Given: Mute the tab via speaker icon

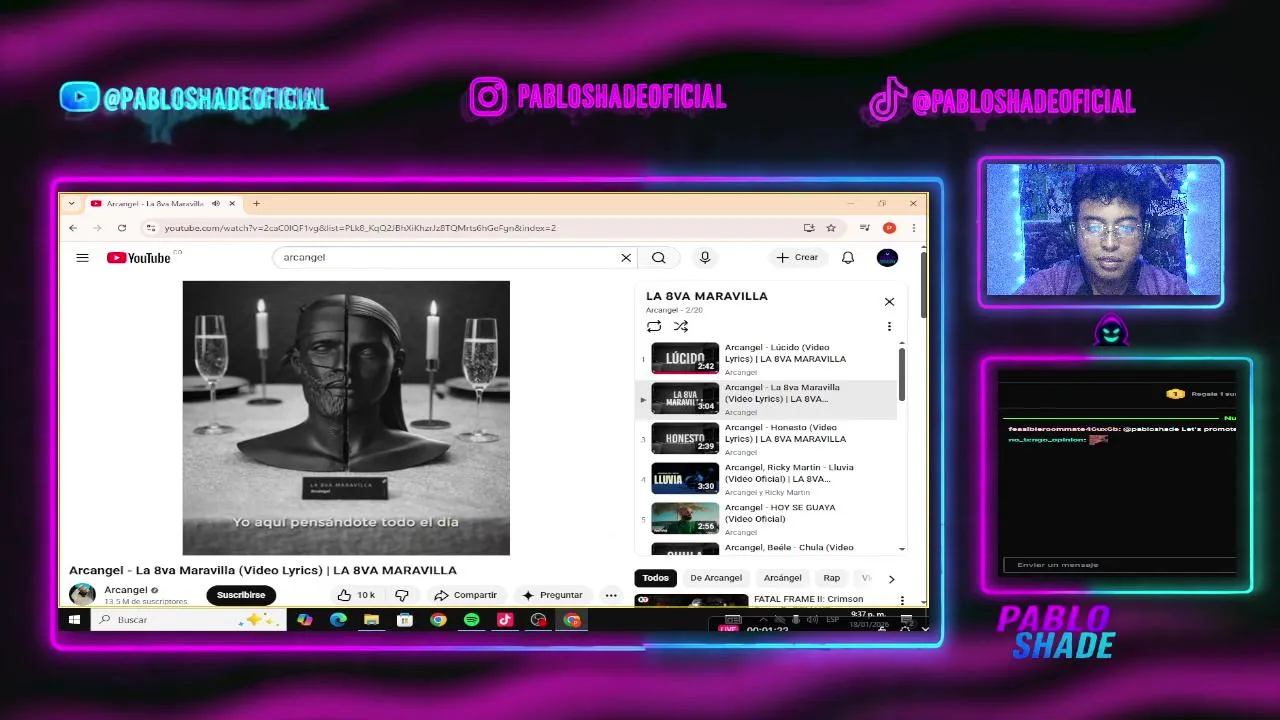Looking at the screenshot, I should pos(216,203).
